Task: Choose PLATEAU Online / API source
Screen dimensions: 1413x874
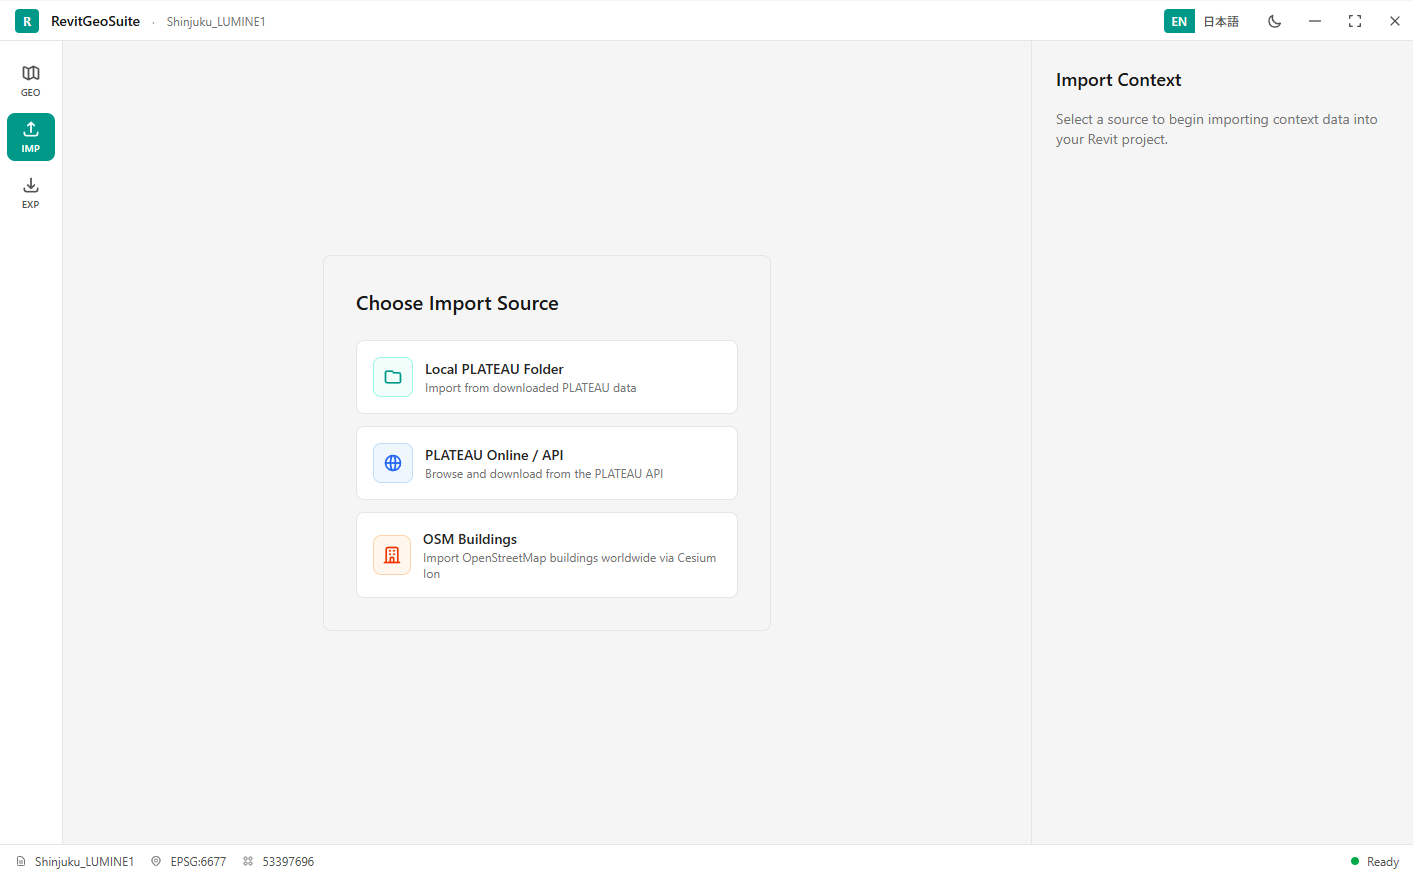Action: pos(547,463)
